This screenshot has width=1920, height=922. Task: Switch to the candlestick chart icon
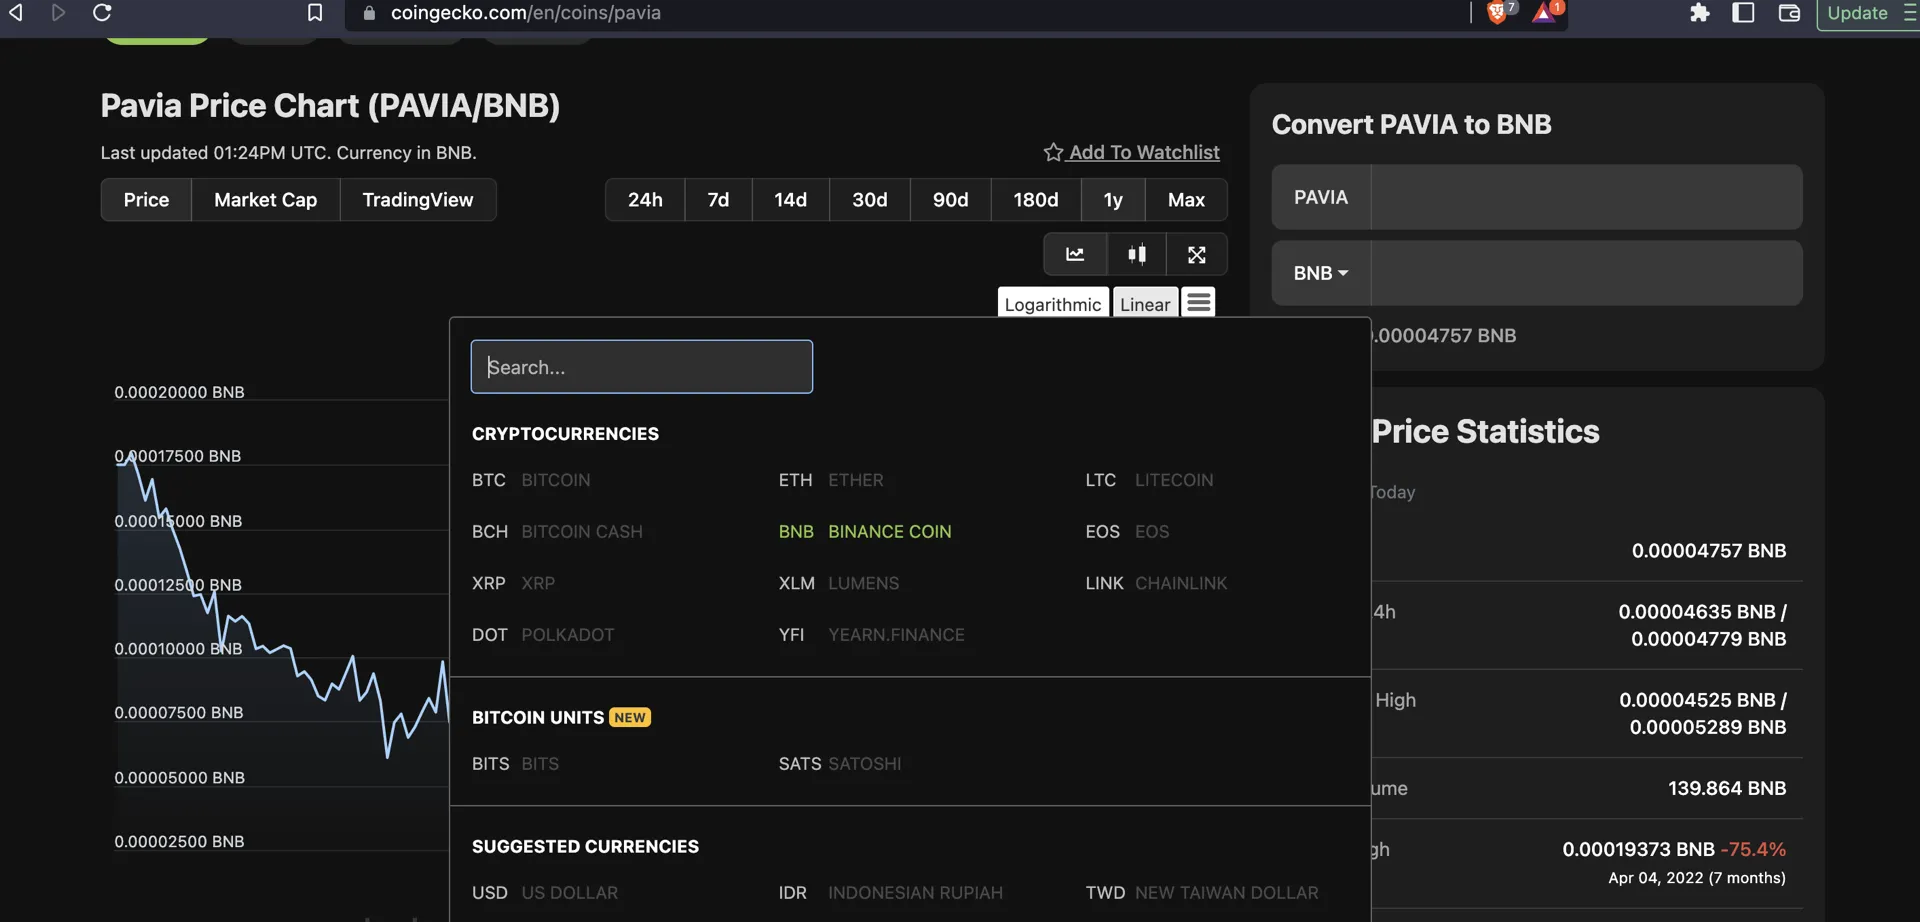point(1137,254)
